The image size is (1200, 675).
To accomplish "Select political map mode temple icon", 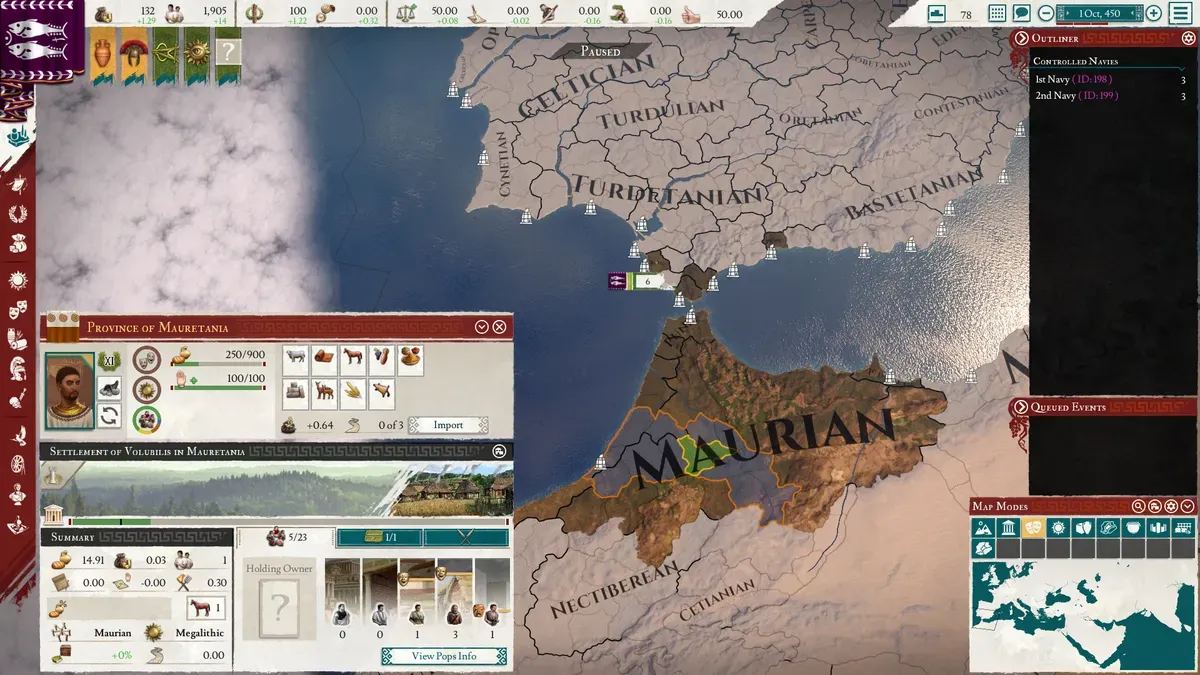I will coord(1008,527).
